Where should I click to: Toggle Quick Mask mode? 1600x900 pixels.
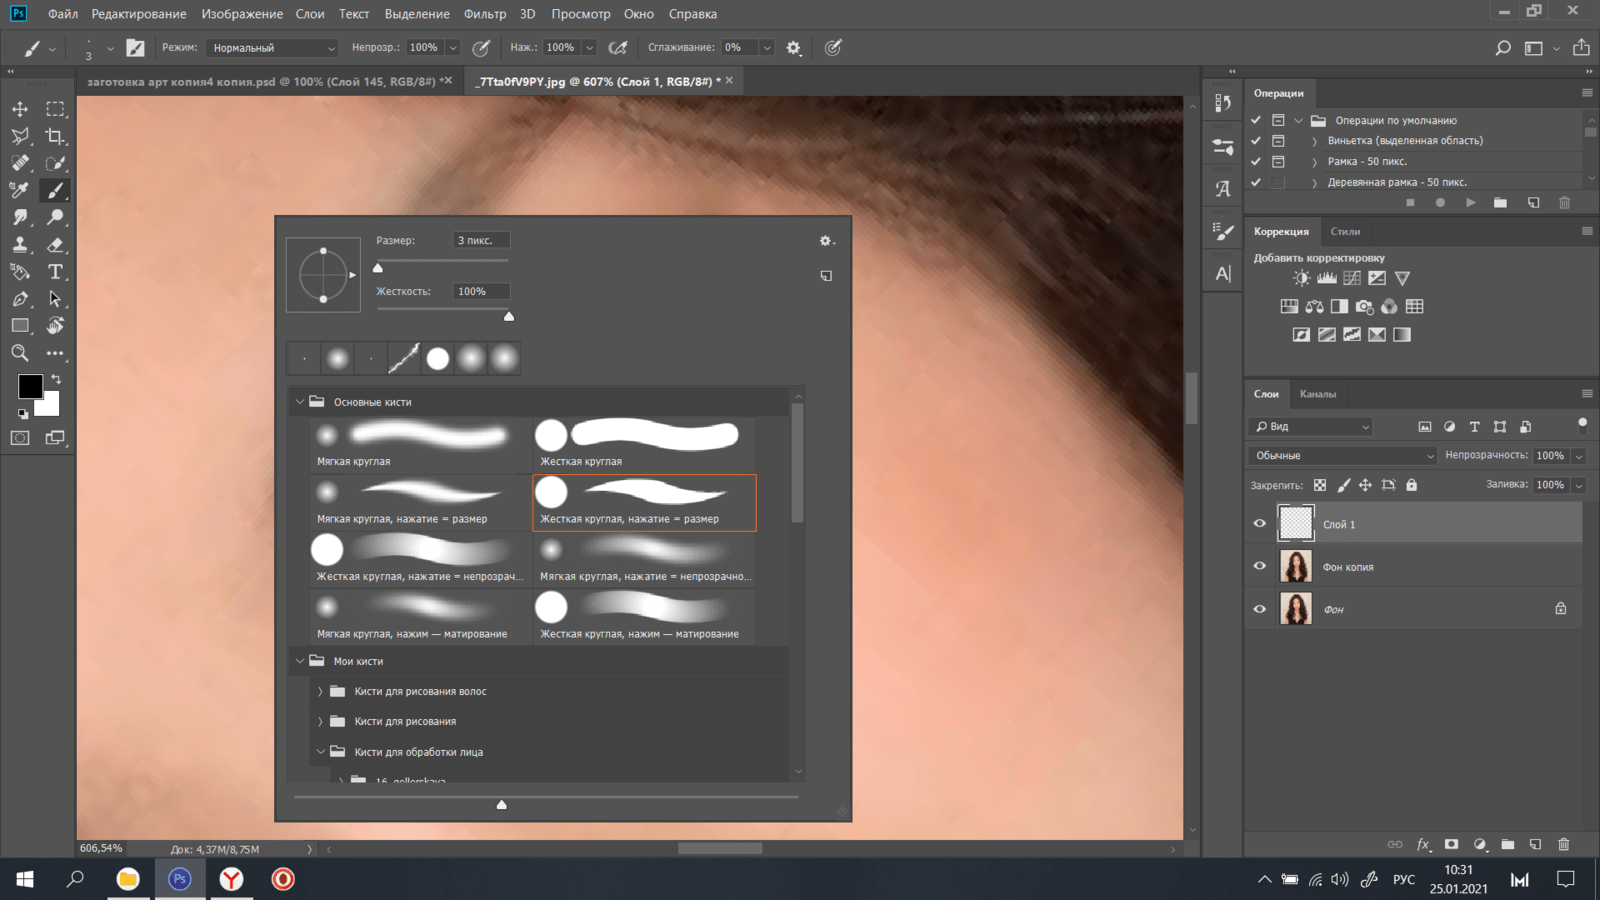pos(20,438)
